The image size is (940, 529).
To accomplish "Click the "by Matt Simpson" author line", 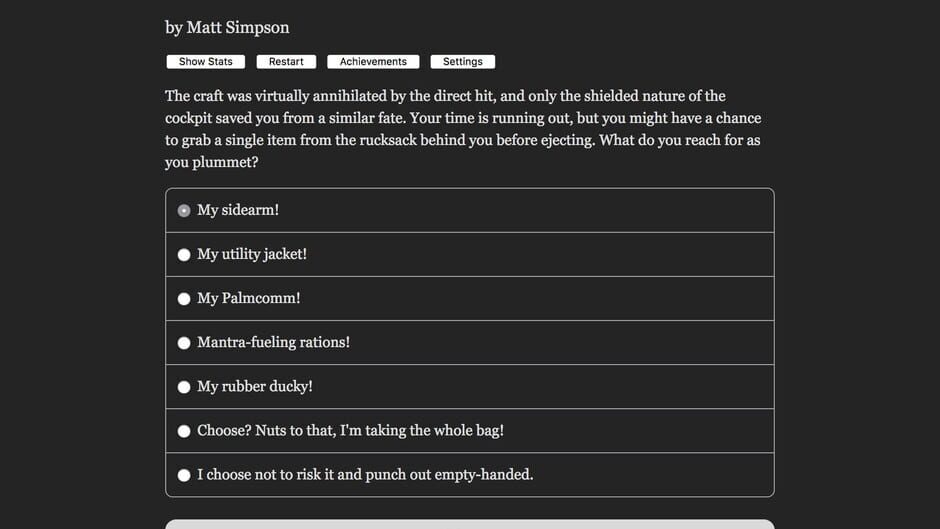I will 227,27.
